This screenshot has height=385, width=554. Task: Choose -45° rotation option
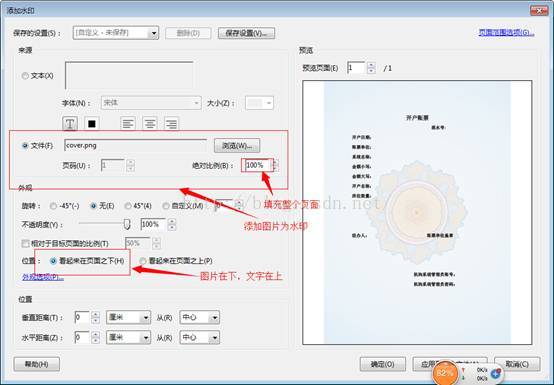(53, 206)
